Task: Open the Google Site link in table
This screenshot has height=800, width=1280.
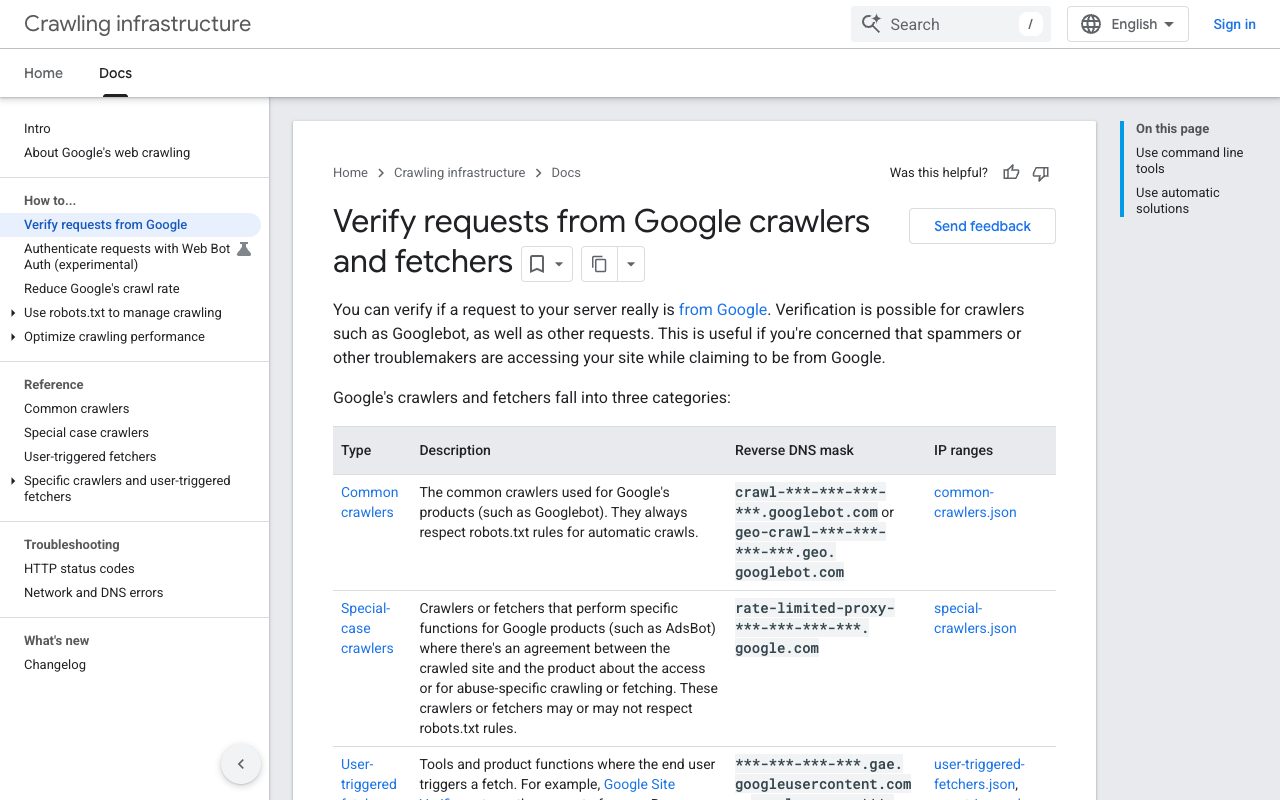Action: coord(639,784)
